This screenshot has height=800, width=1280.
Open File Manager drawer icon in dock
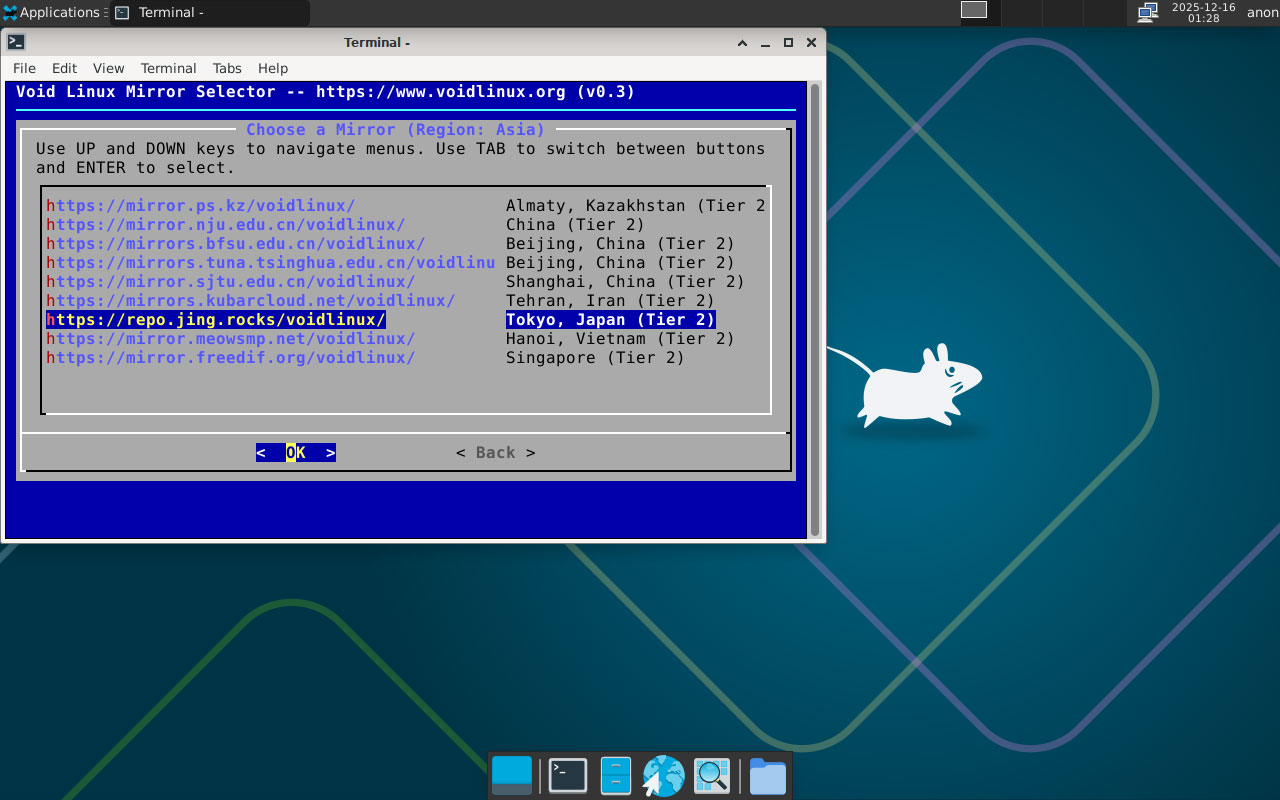point(615,776)
